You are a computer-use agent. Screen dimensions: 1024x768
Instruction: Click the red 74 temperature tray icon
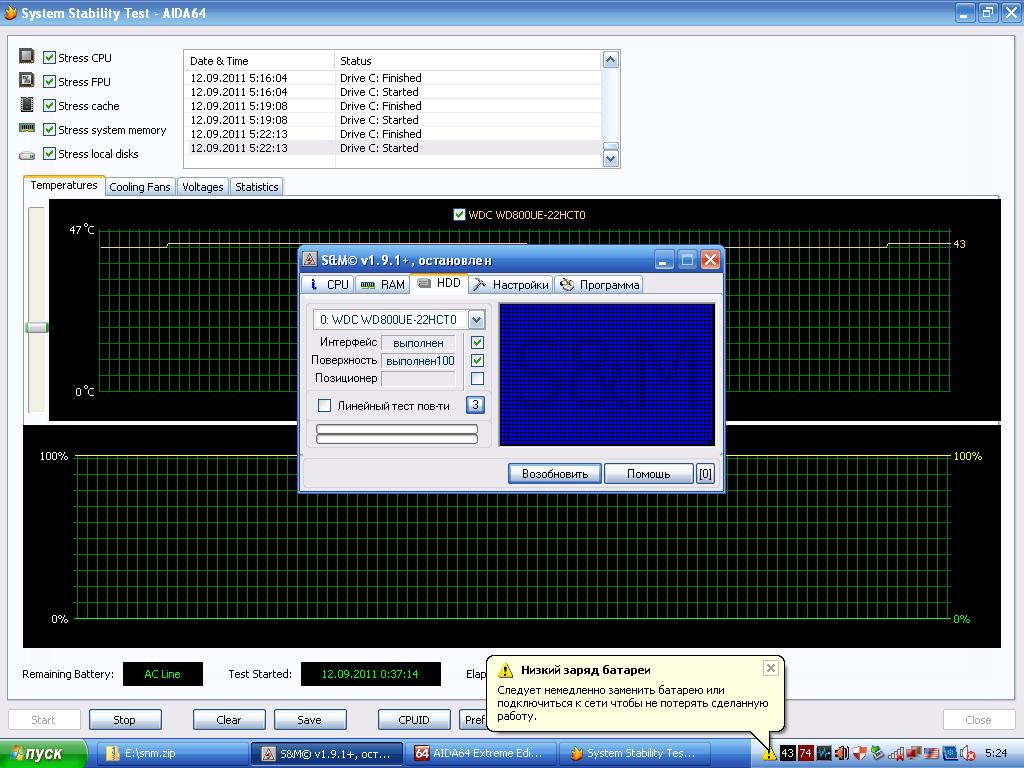(x=806, y=753)
